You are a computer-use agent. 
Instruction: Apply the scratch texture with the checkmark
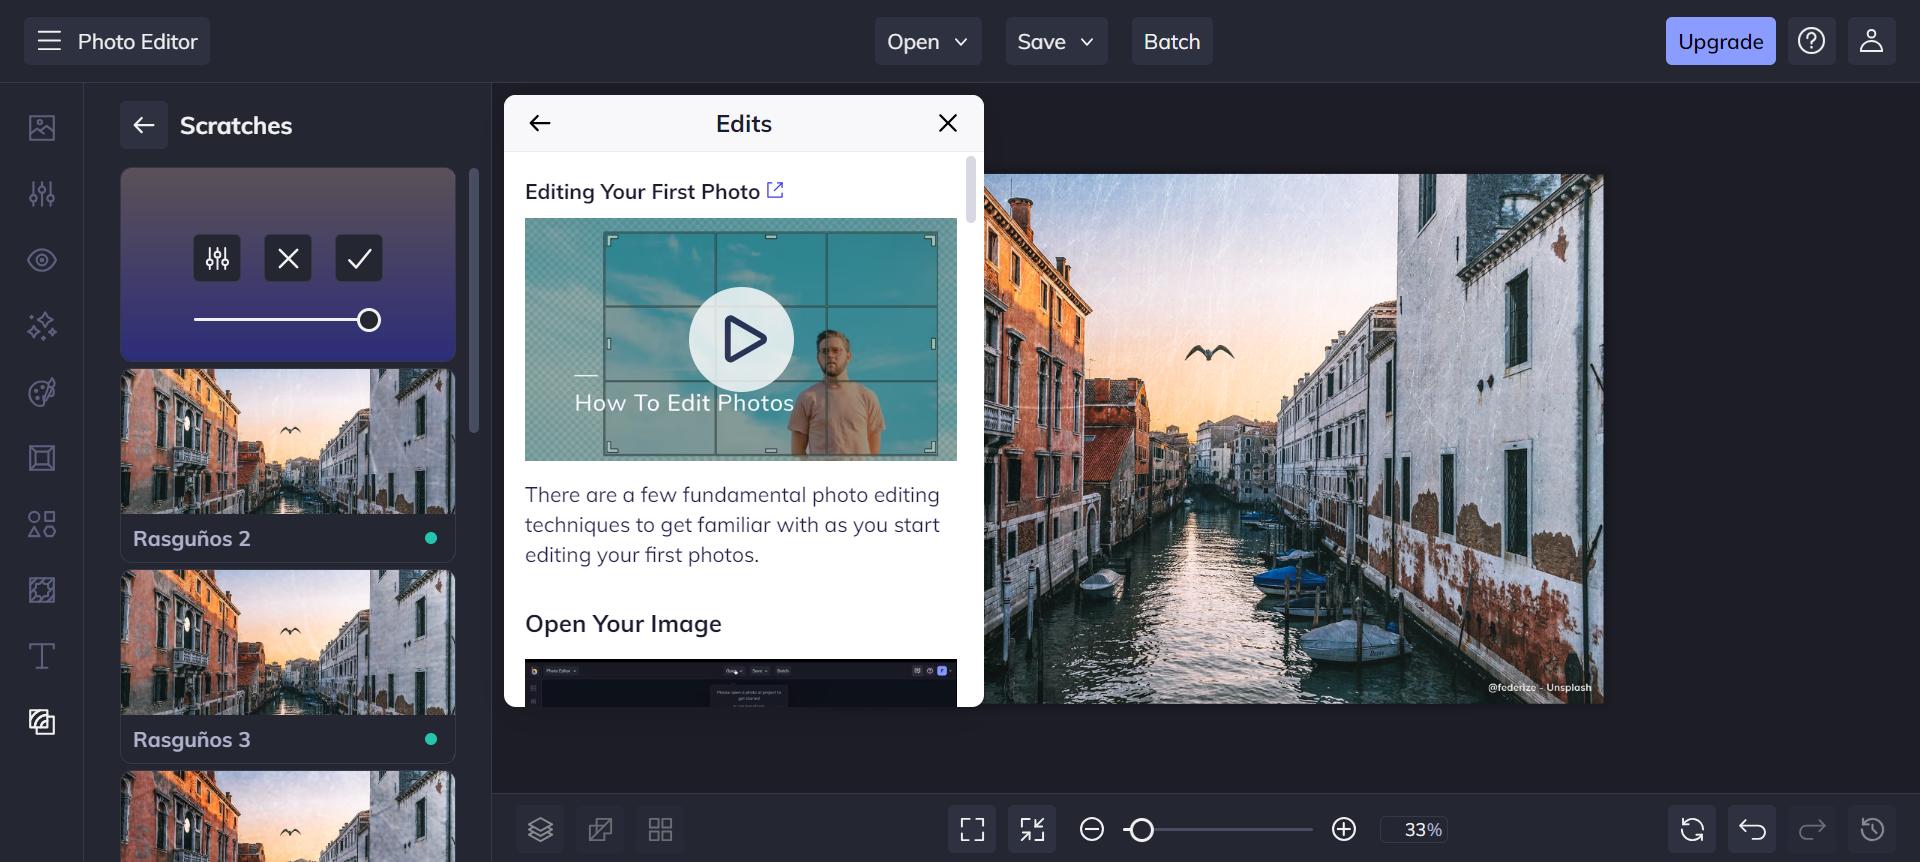pyautogui.click(x=359, y=258)
